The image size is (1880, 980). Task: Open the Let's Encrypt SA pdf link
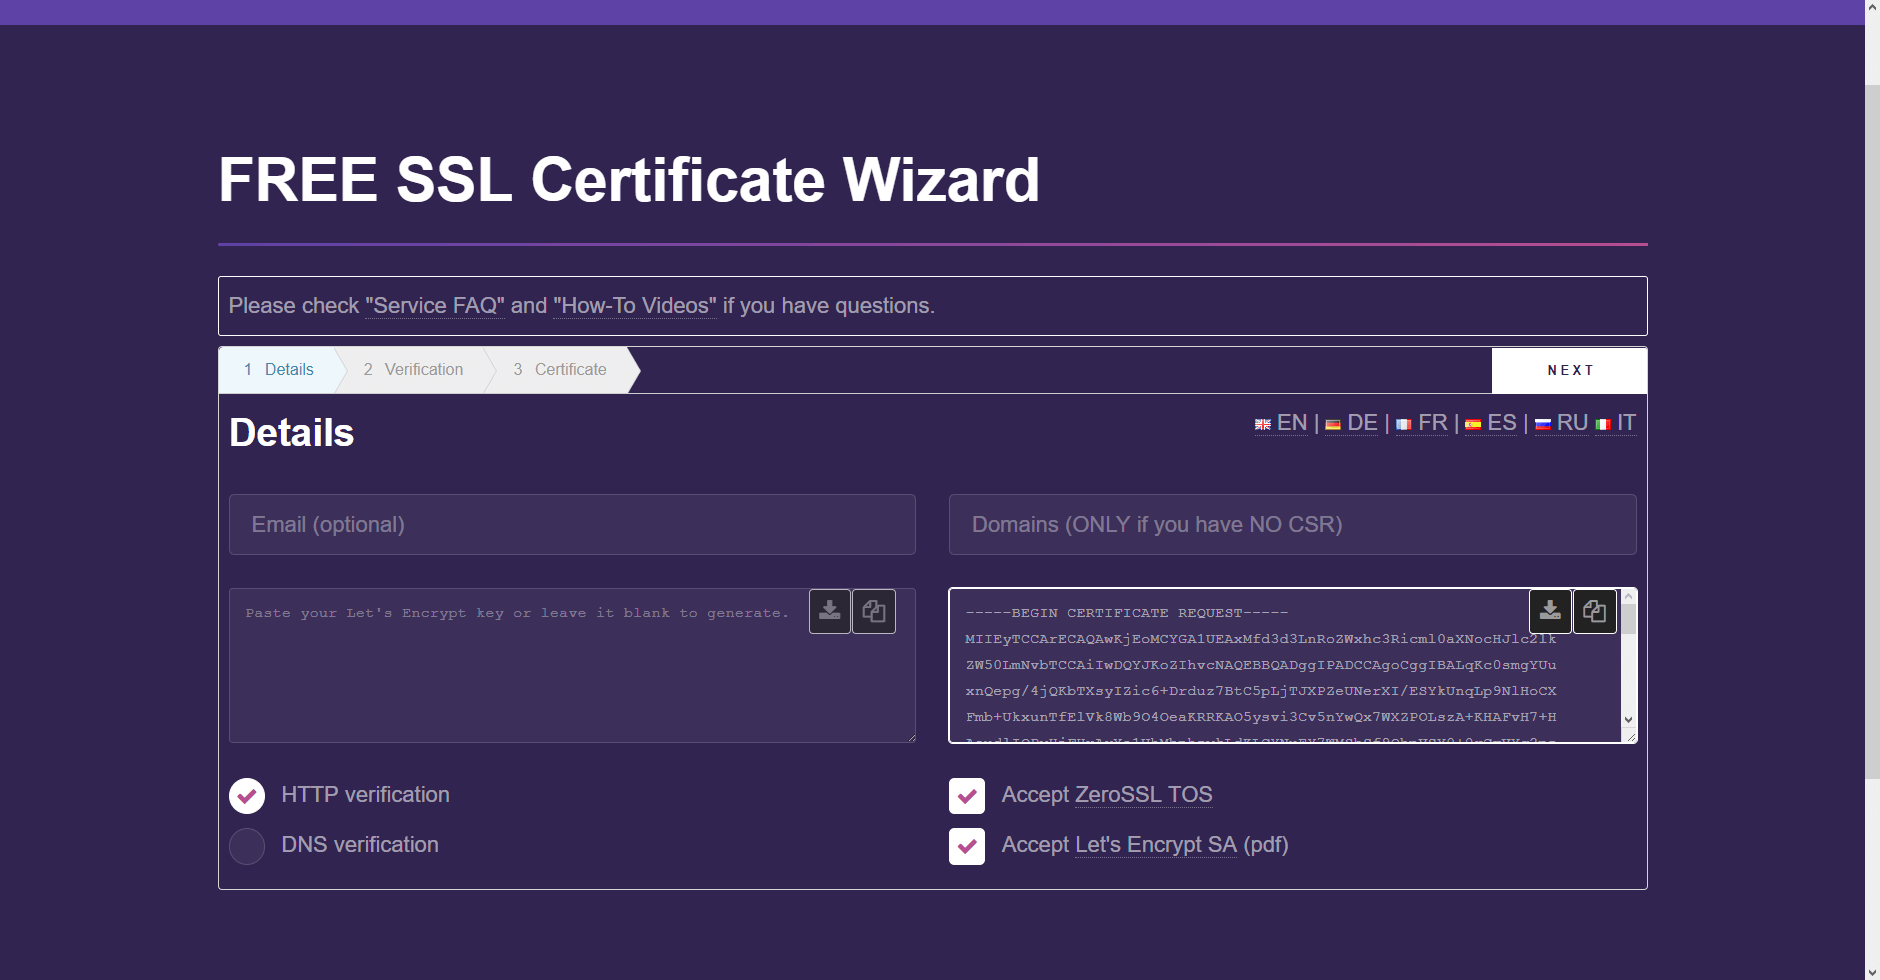click(x=1155, y=845)
